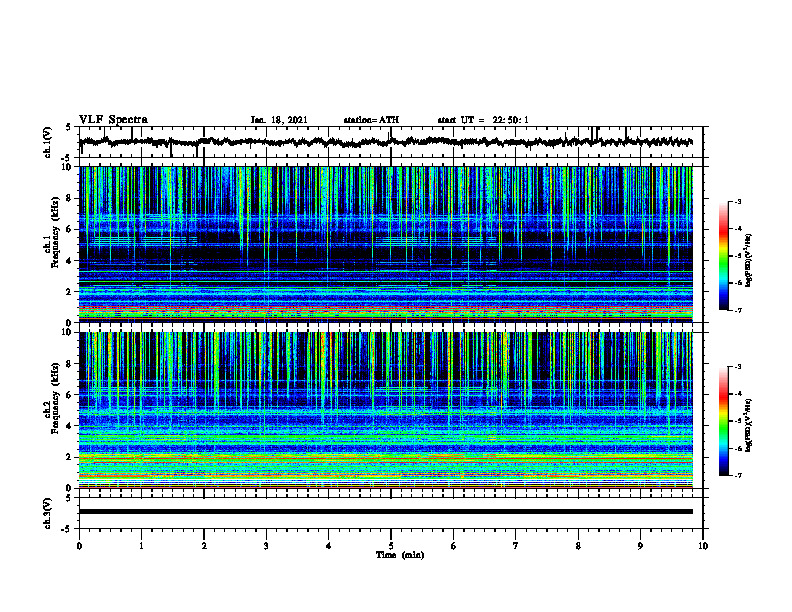Click the ch.3(V) axis label
Screen dimensions: 792x612
tap(48, 513)
